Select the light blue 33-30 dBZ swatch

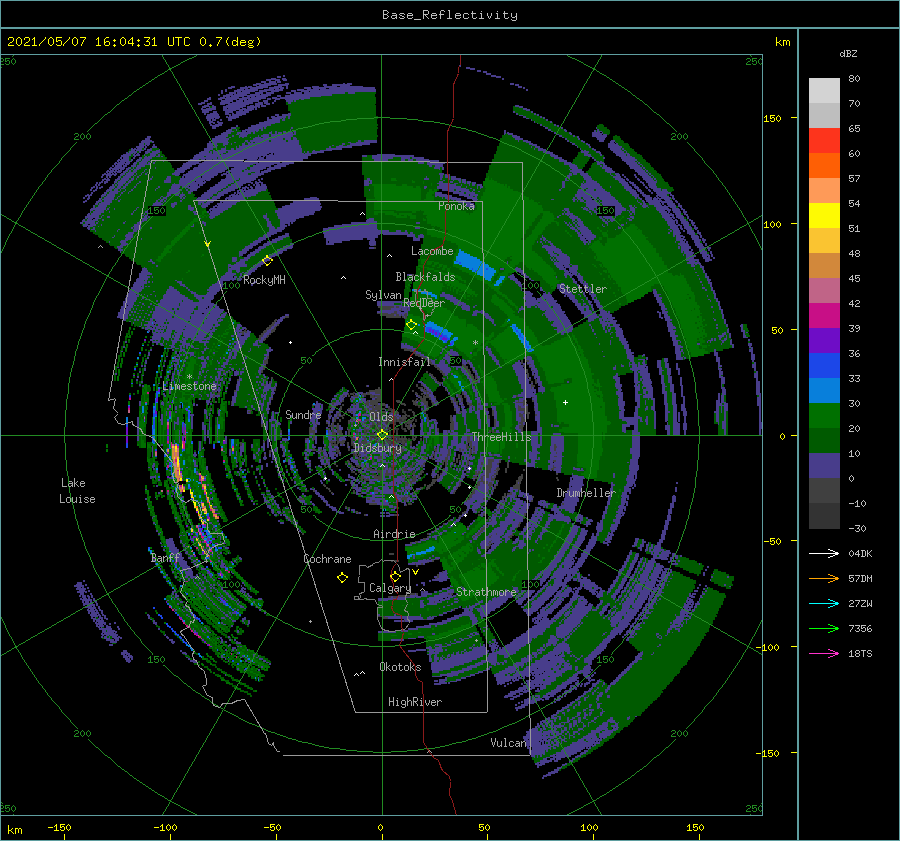(x=824, y=390)
